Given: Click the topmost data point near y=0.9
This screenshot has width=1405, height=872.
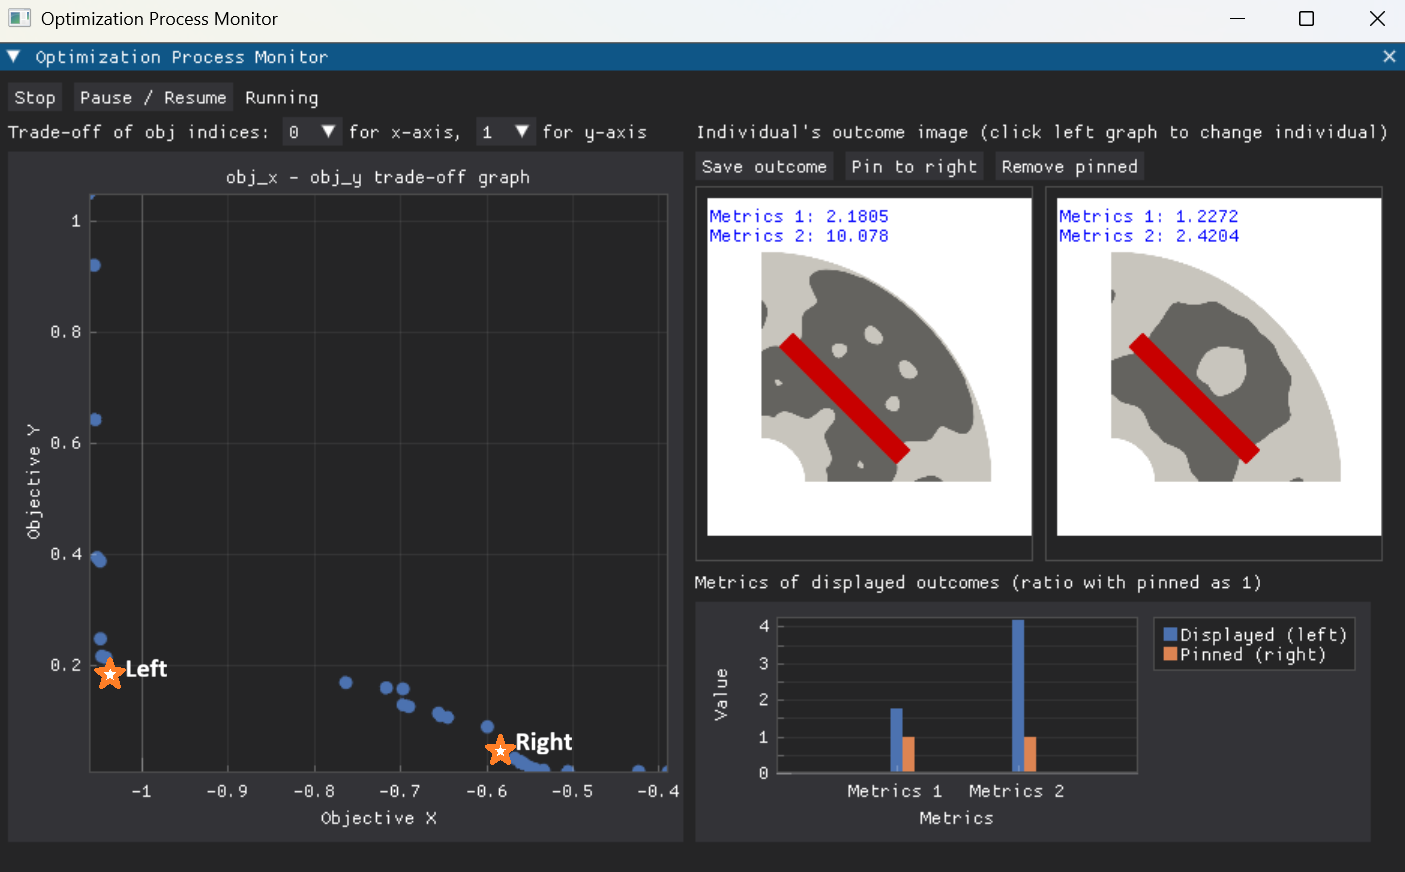Looking at the screenshot, I should coord(95,266).
